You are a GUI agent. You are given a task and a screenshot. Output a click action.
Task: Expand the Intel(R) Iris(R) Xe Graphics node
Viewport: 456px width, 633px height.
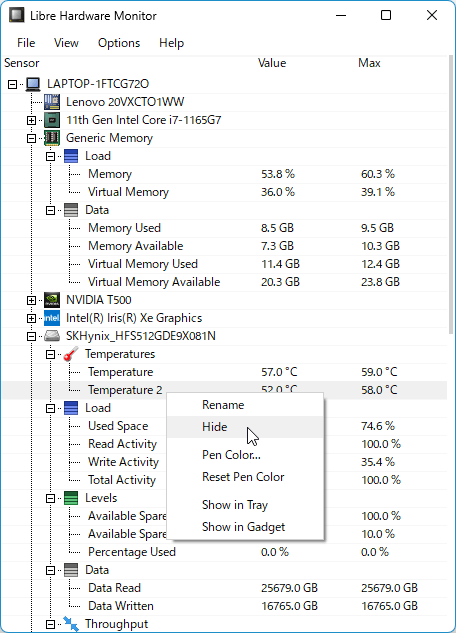pyautogui.click(x=31, y=319)
